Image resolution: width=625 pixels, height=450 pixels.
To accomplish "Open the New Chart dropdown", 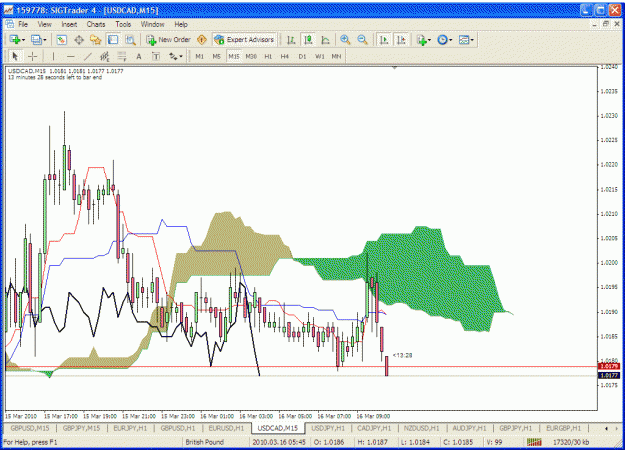I will click(18, 40).
